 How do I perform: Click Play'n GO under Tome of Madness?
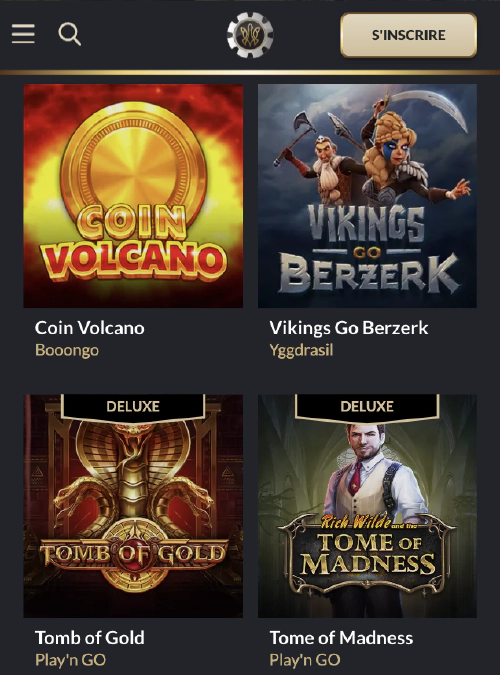point(305,660)
